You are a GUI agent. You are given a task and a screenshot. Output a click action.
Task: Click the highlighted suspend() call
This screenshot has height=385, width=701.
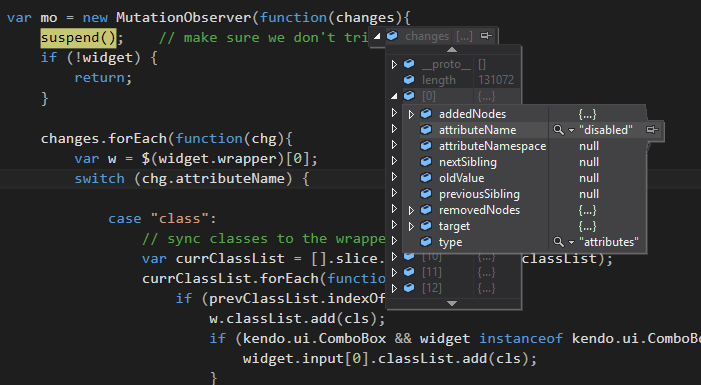[x=78, y=38]
